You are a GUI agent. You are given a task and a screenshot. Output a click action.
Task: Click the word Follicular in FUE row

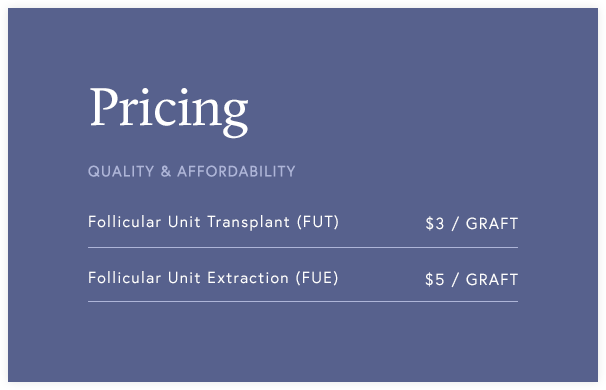[124, 278]
